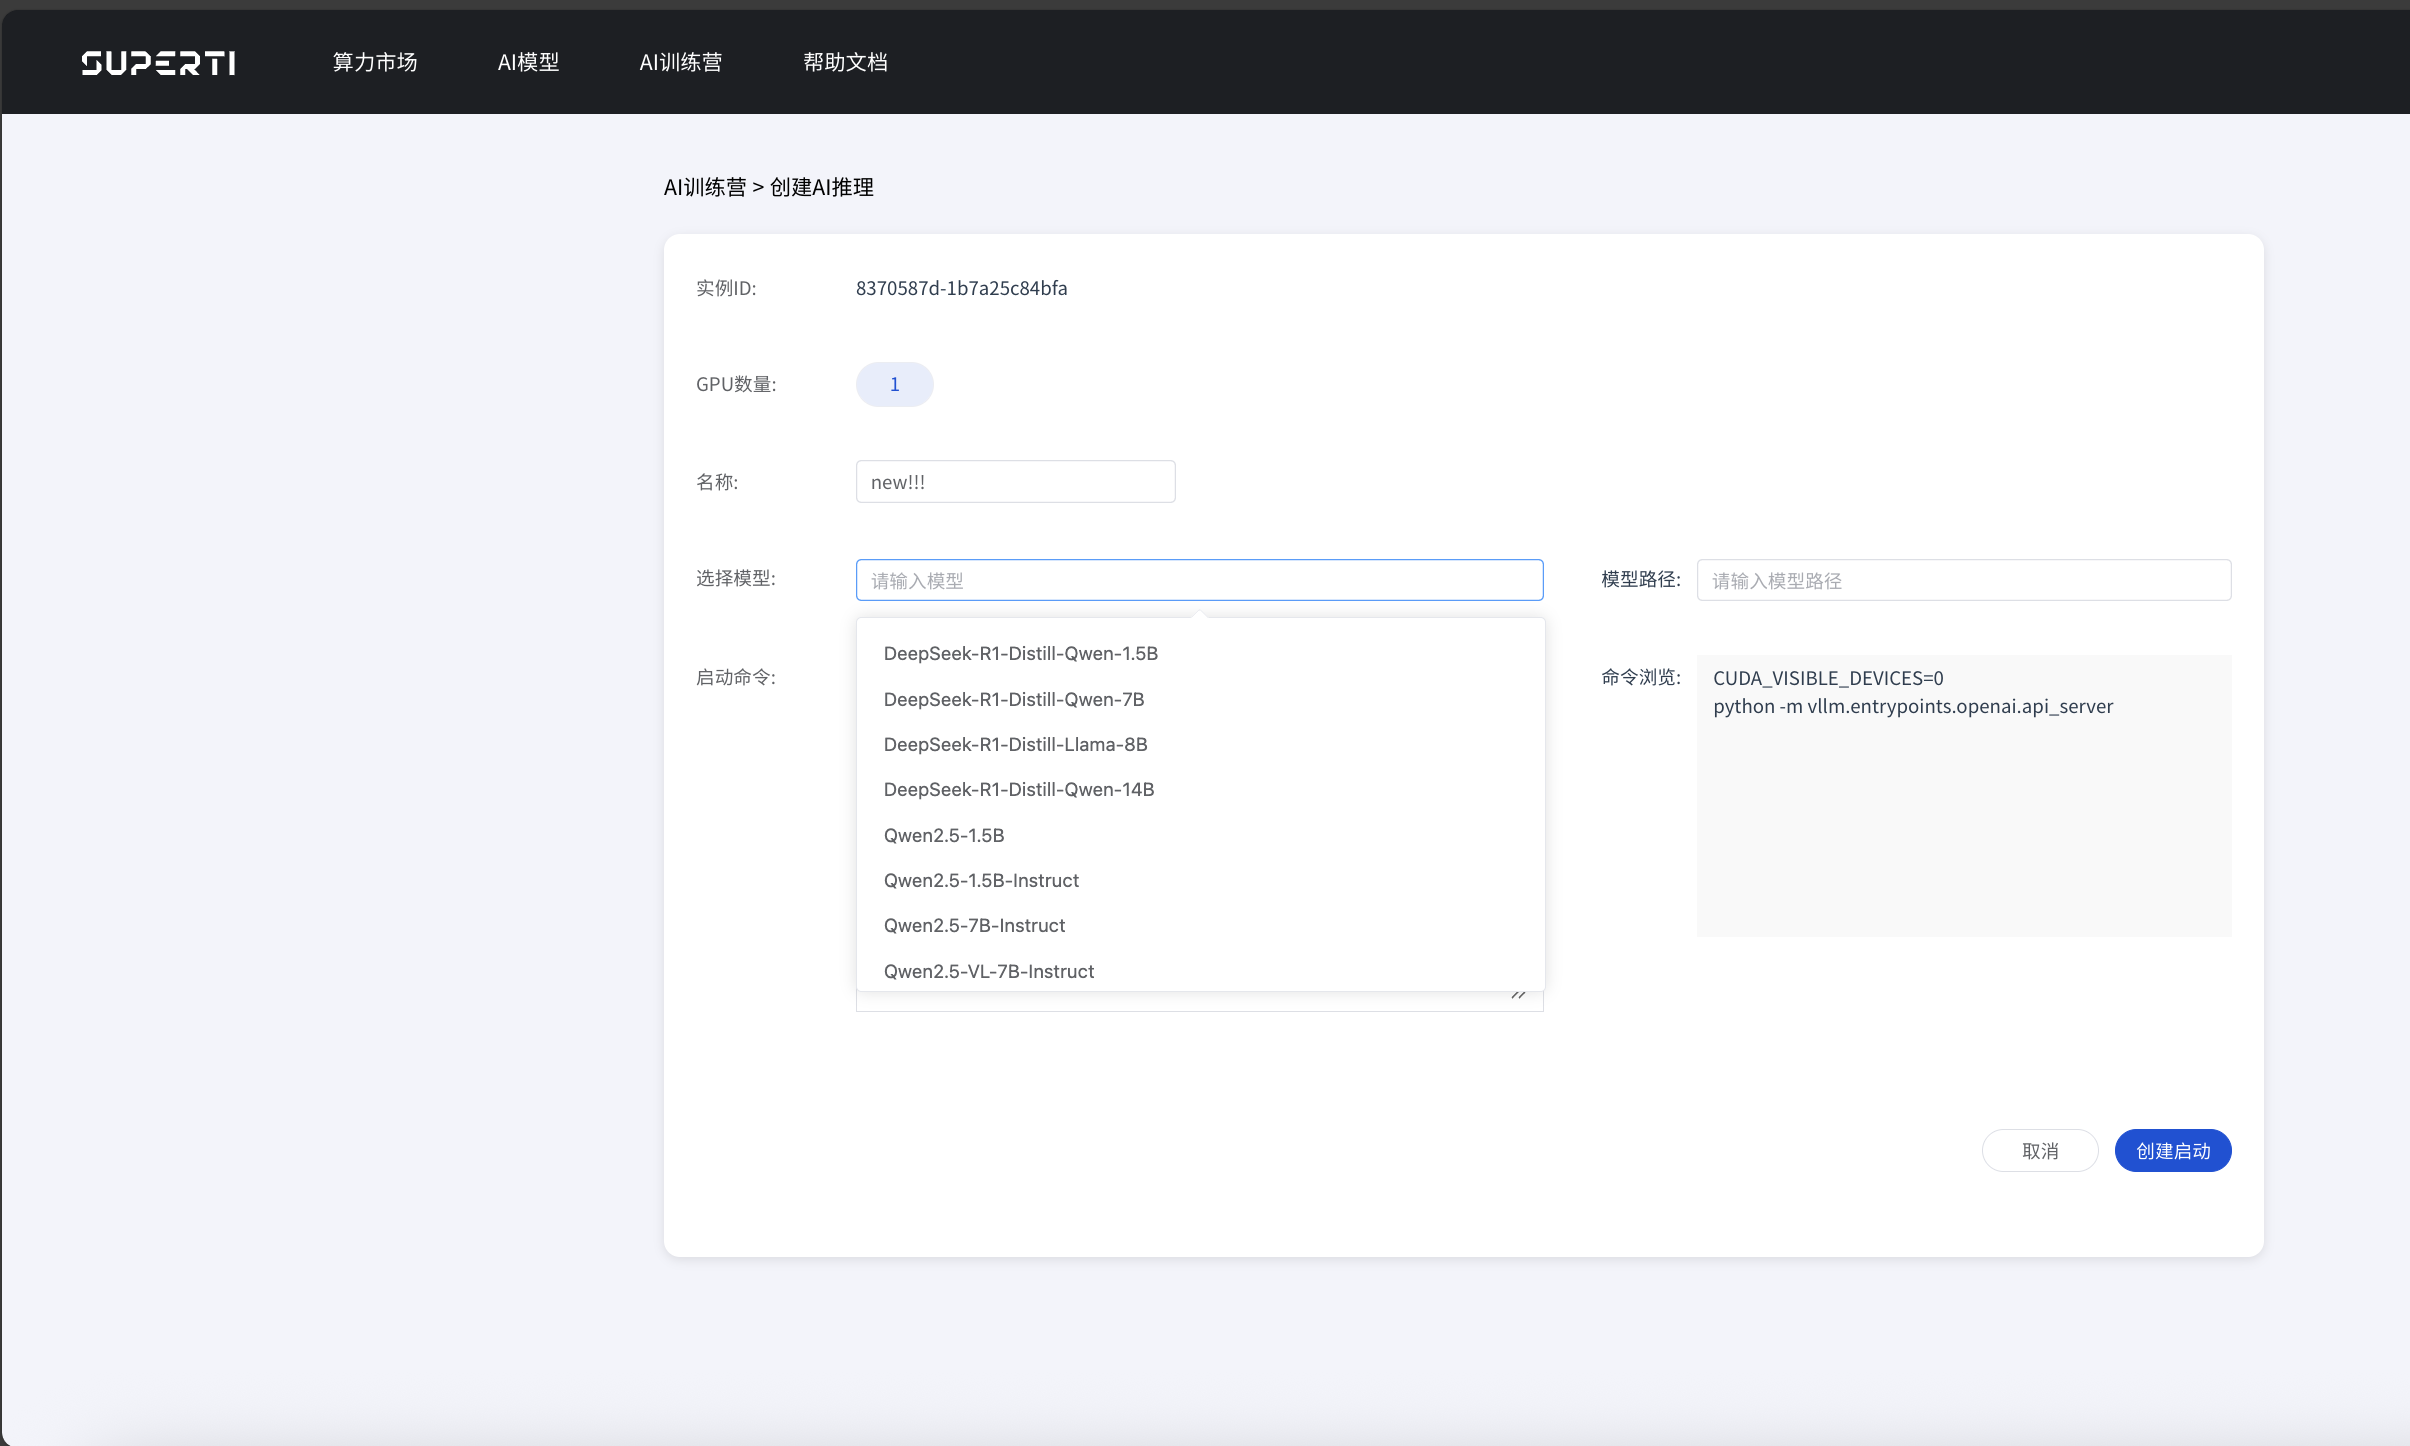This screenshot has width=2410, height=1446.
Task: Pick the Qwen2.5-1.5B model
Action: pos(1201,835)
